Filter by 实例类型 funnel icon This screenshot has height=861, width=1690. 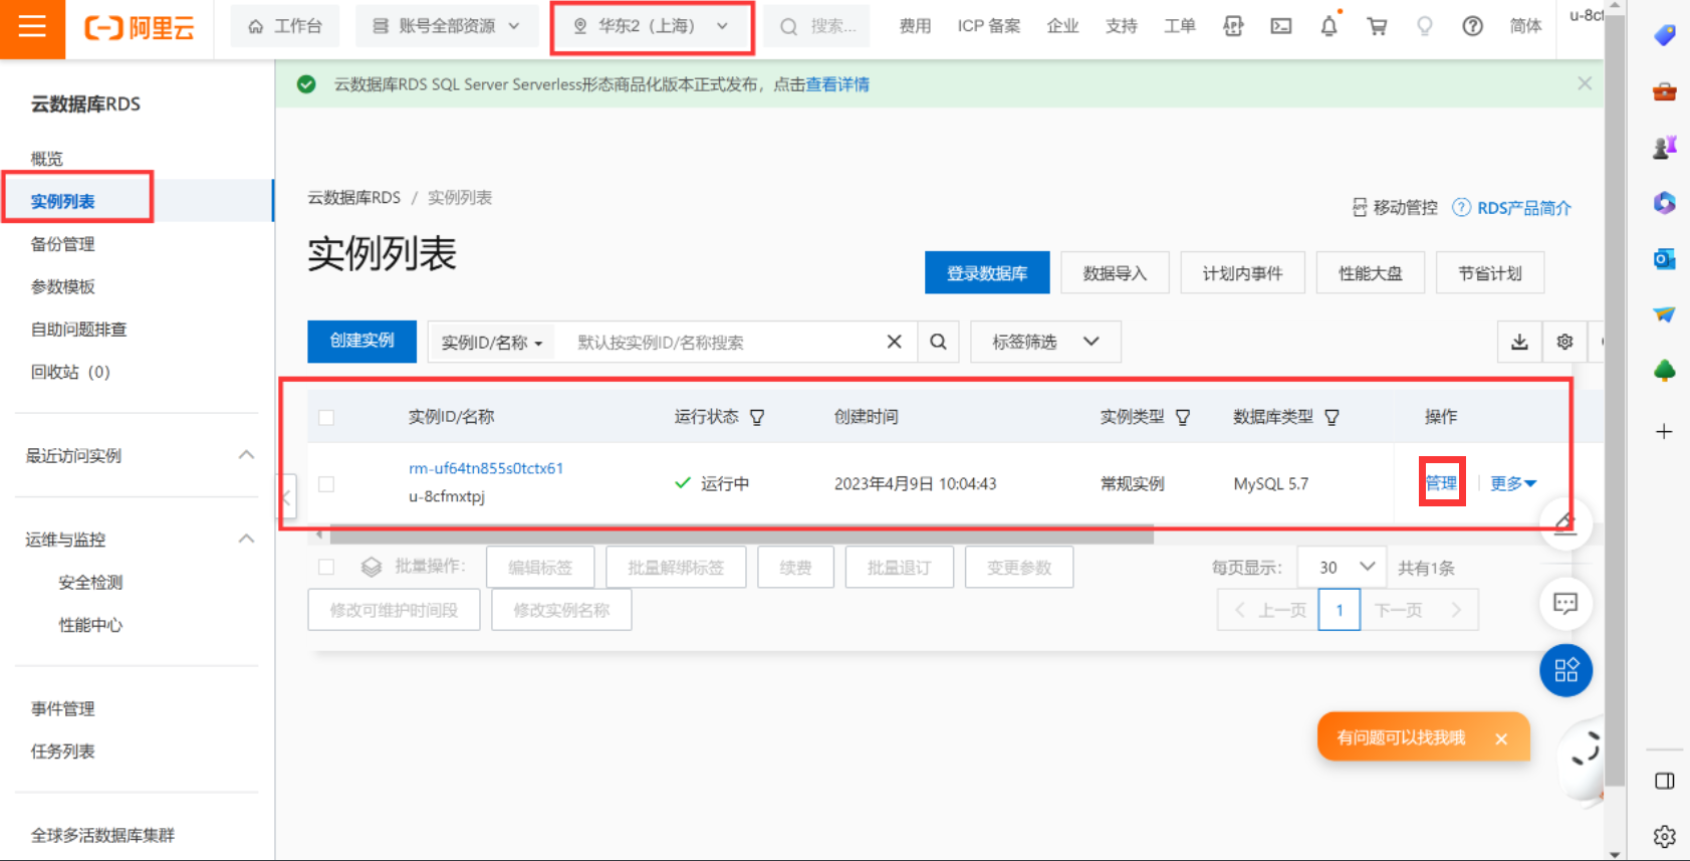(x=1183, y=417)
